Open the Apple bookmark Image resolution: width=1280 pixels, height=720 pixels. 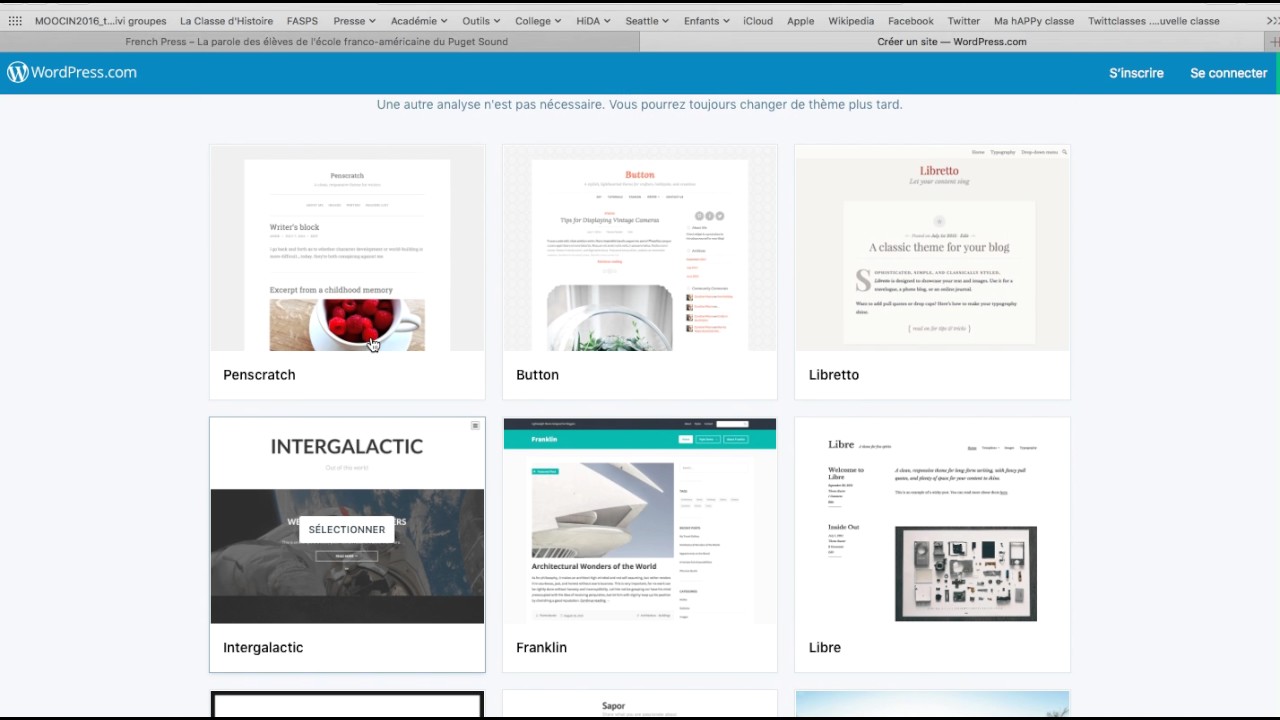click(x=801, y=21)
